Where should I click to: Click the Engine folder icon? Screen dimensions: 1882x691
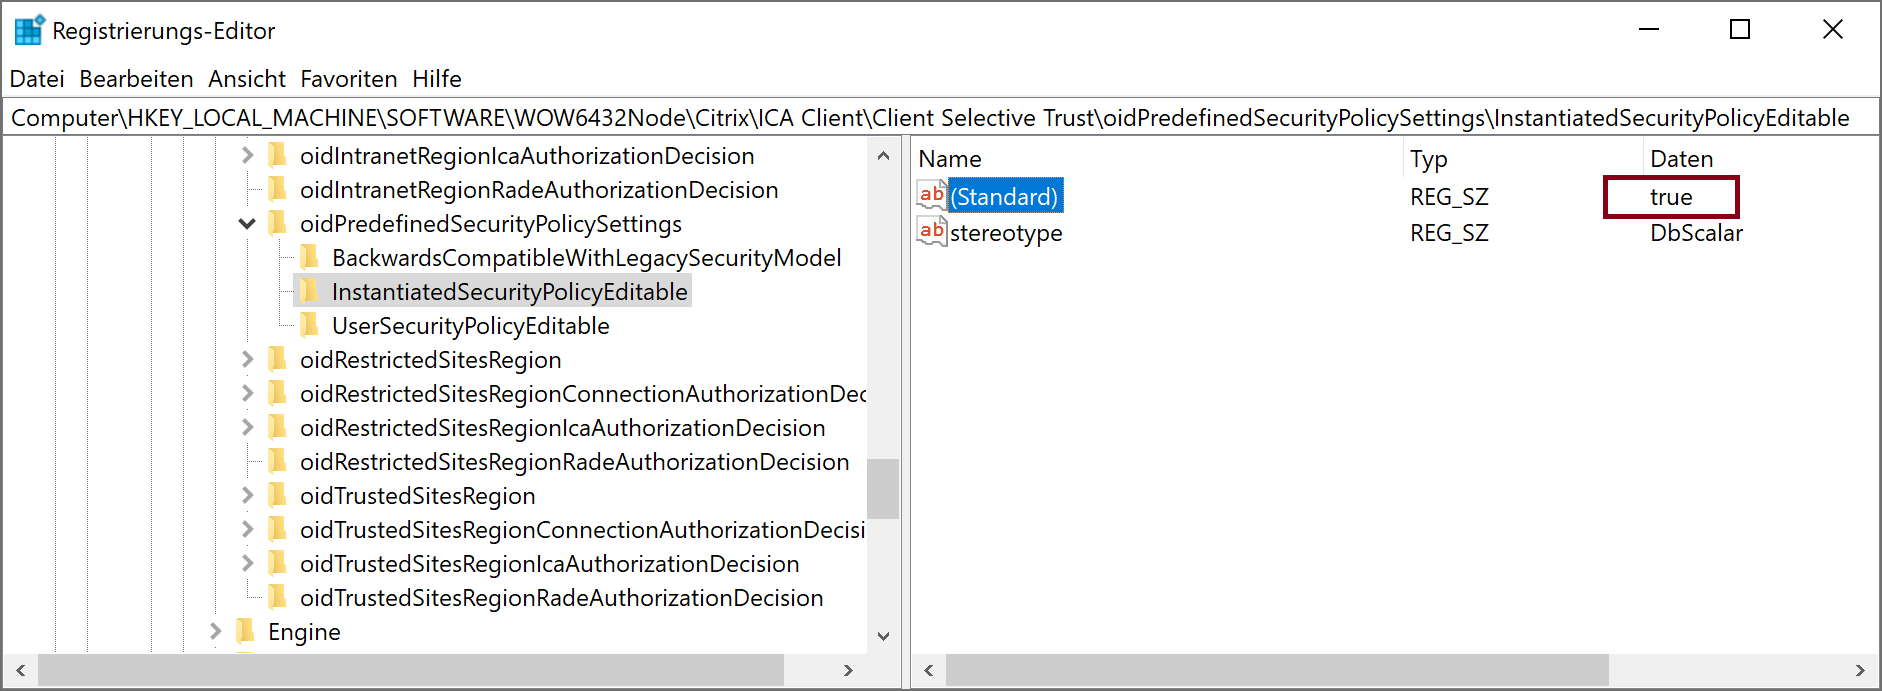[246, 631]
